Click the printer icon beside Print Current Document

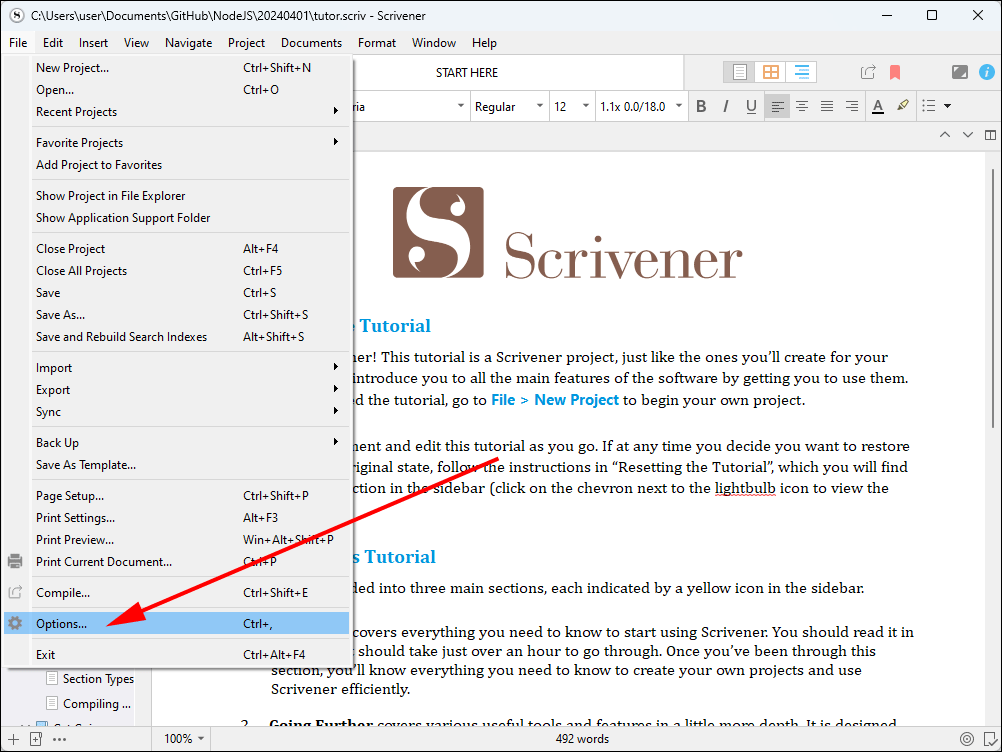[x=15, y=561]
